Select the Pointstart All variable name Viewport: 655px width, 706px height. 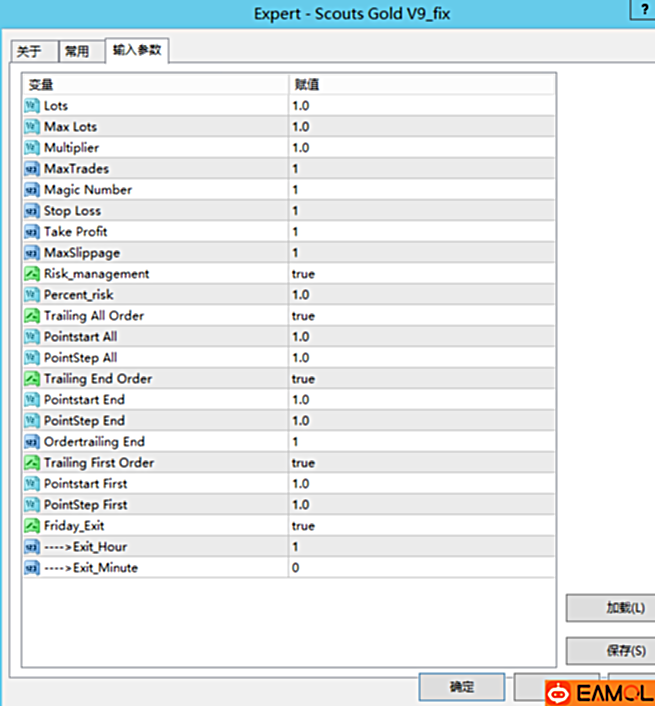point(81,337)
